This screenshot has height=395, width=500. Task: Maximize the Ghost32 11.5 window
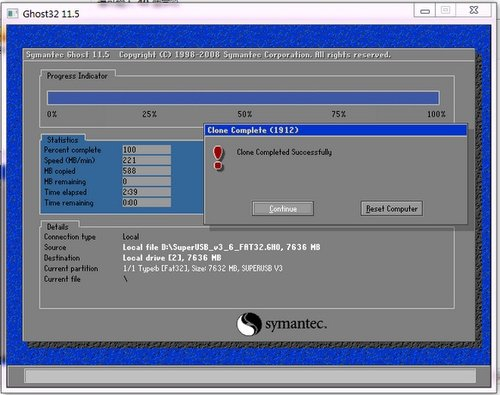click(x=445, y=10)
